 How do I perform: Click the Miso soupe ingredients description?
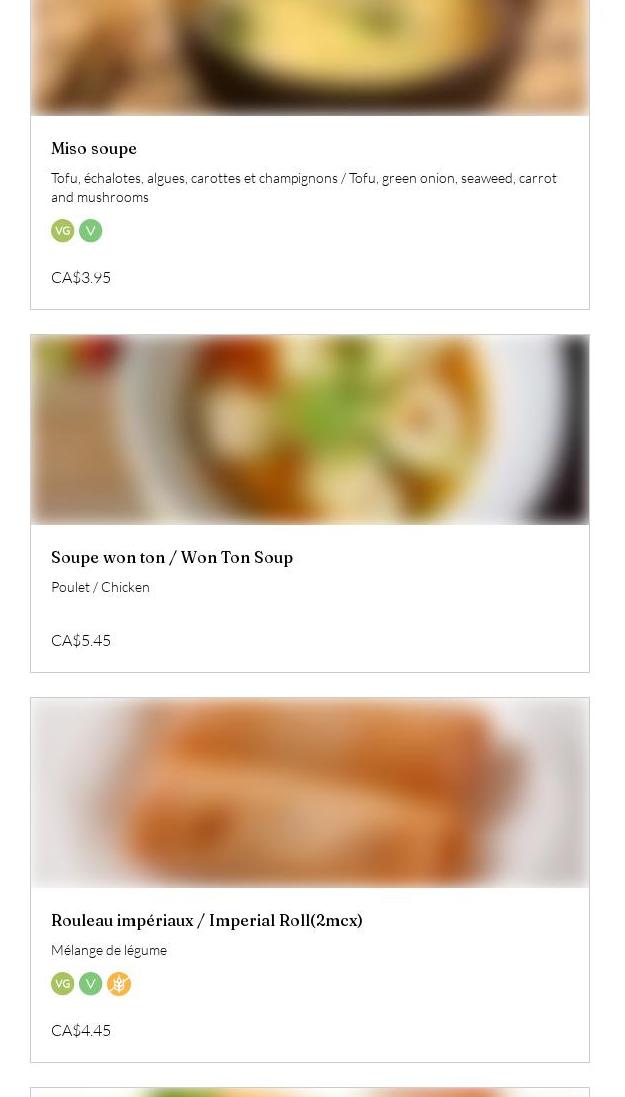click(x=304, y=187)
